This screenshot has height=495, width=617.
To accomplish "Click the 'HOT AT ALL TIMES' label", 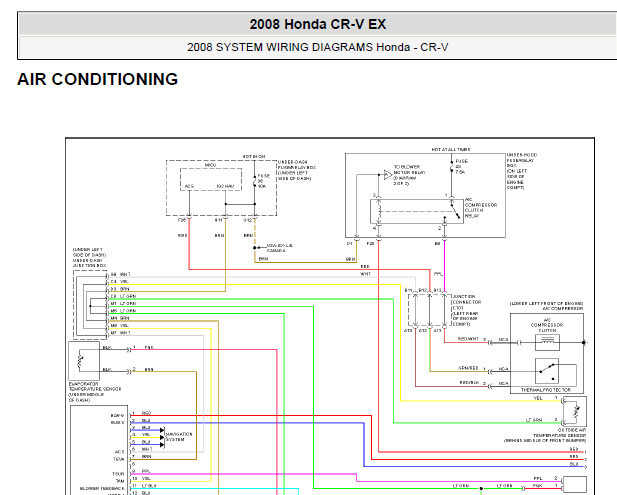I will pyautogui.click(x=451, y=150).
